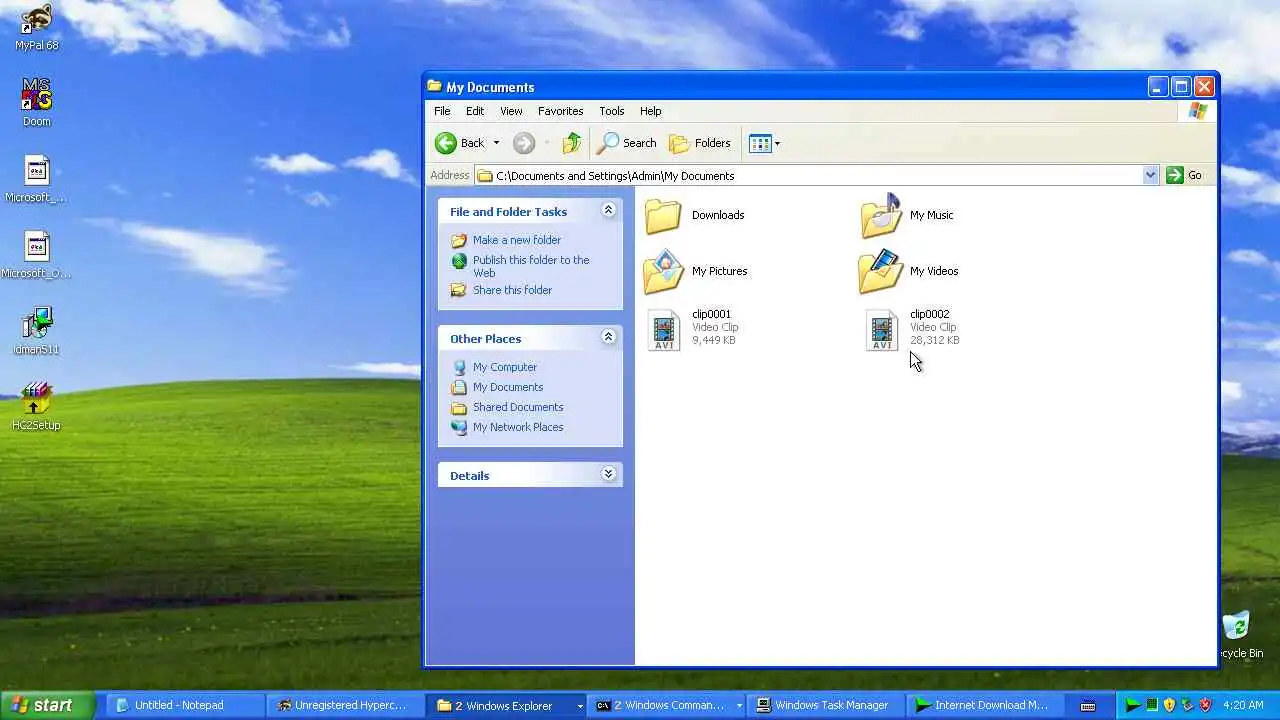Select the clip0002 AVI file icon
The image size is (1280, 720).
881,330
